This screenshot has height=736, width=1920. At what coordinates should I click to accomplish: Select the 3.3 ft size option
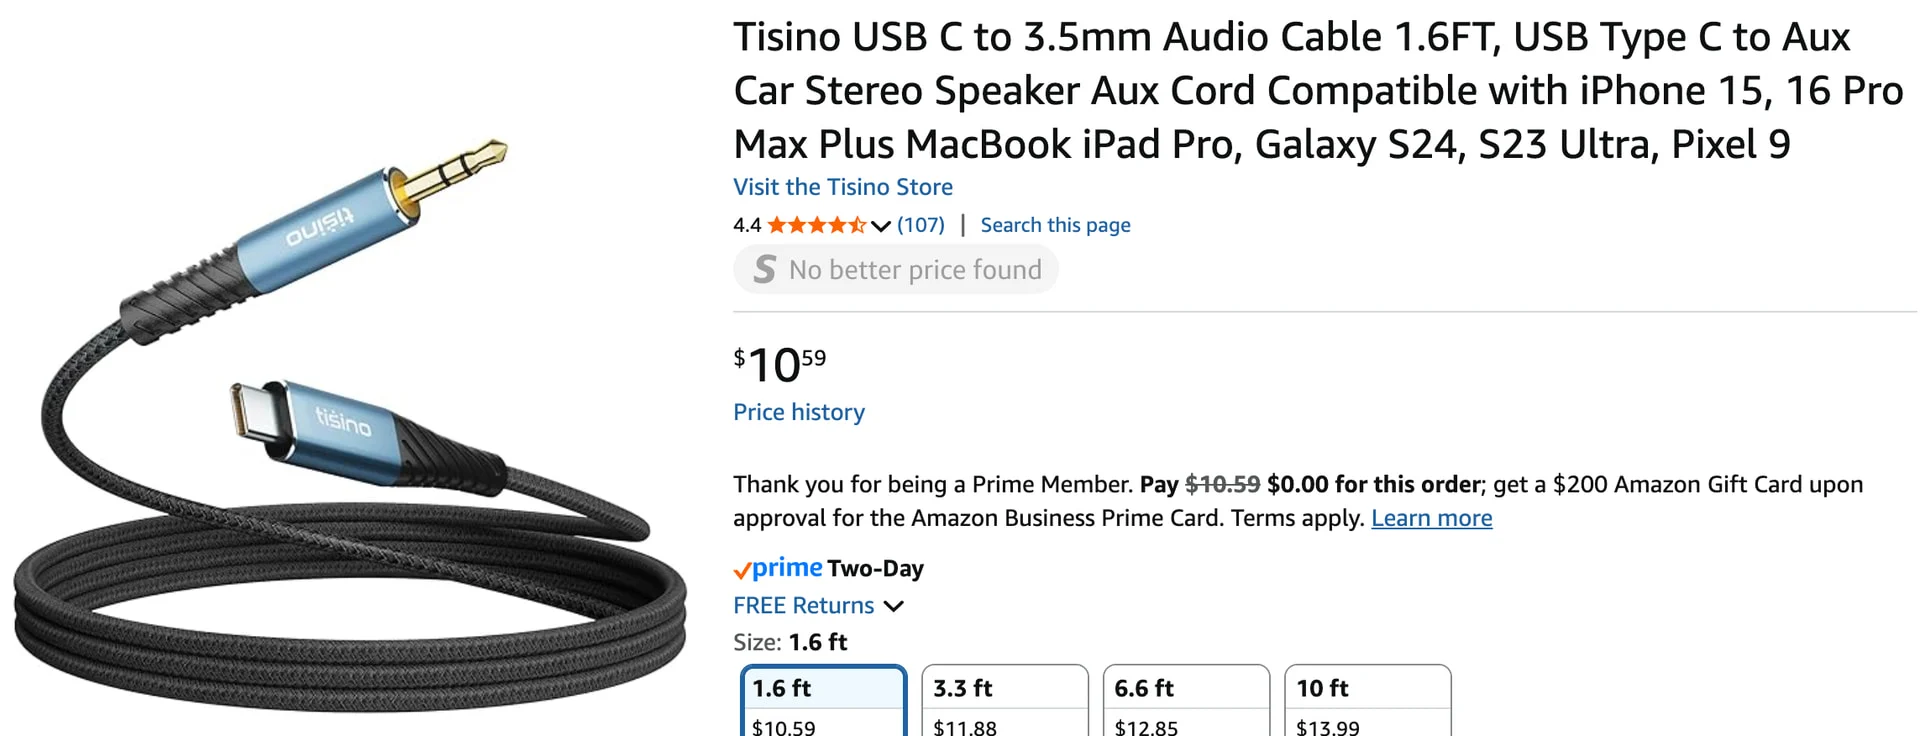pos(1005,702)
